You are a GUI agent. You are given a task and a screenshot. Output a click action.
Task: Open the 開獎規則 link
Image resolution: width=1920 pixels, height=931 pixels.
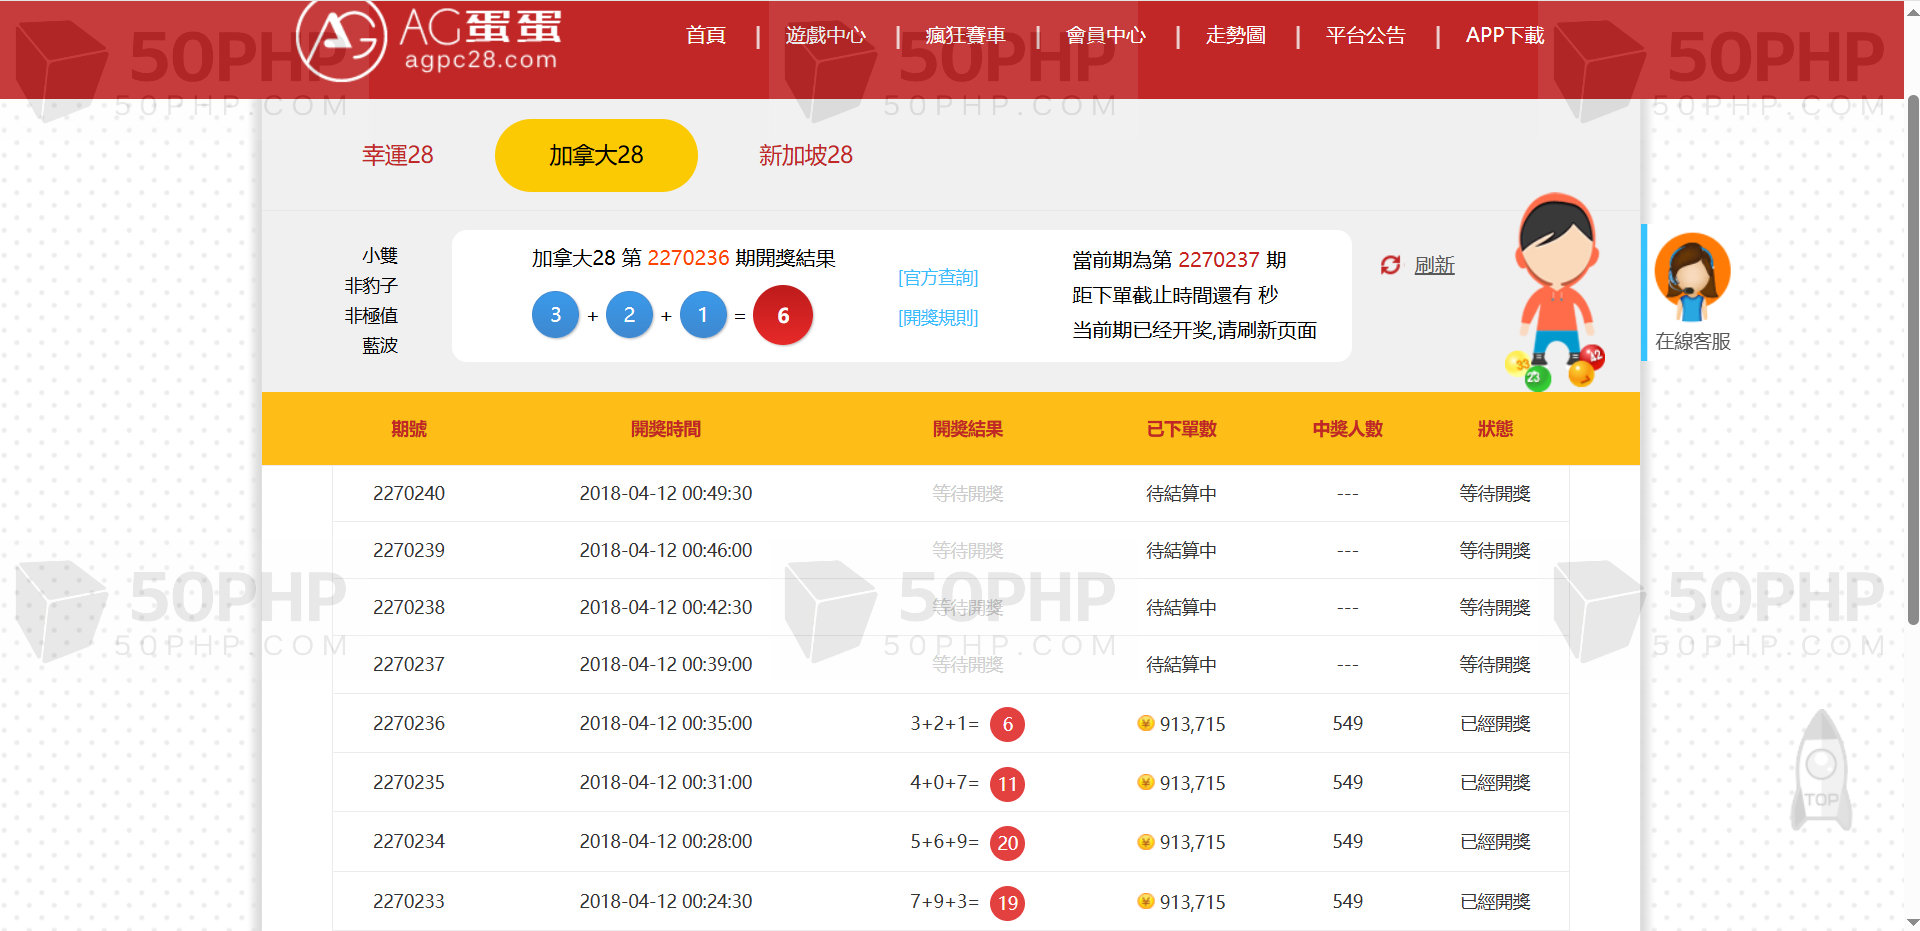tap(938, 317)
